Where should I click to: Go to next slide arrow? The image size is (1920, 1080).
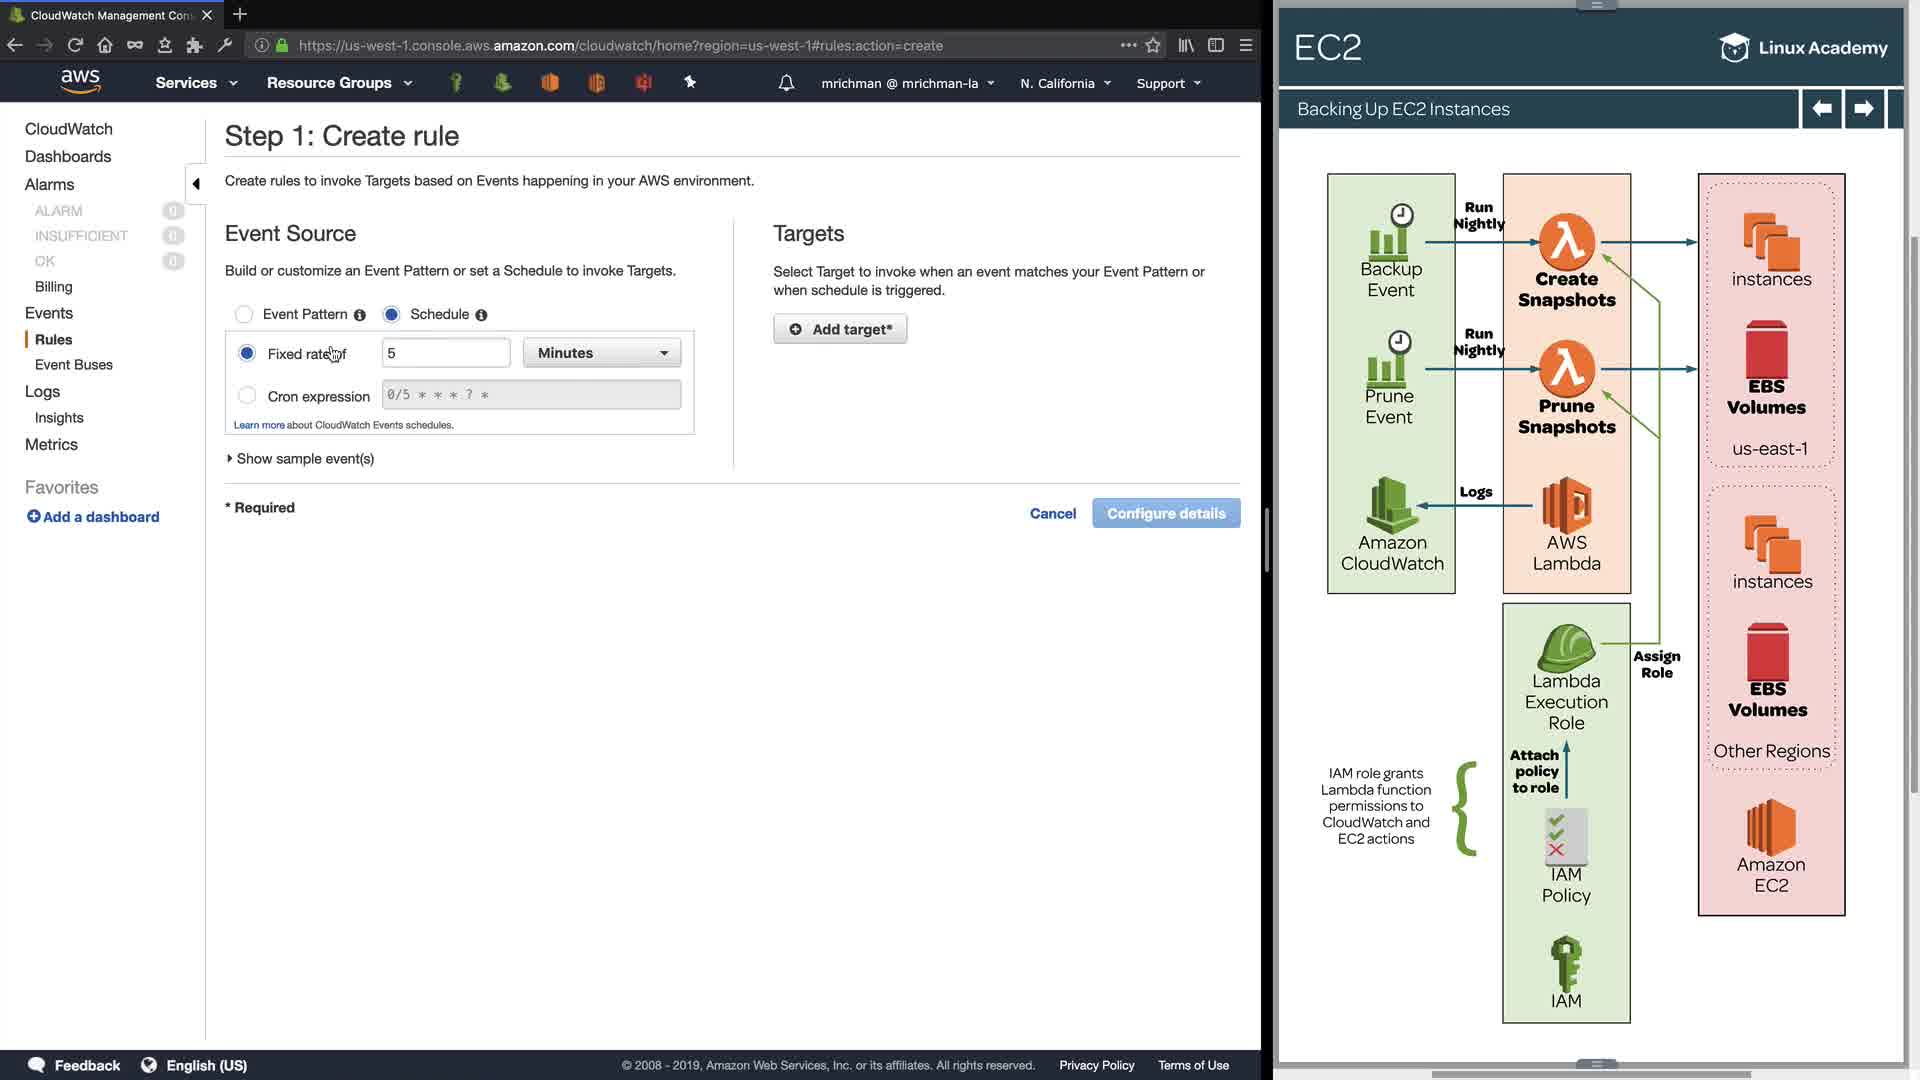[1863, 108]
